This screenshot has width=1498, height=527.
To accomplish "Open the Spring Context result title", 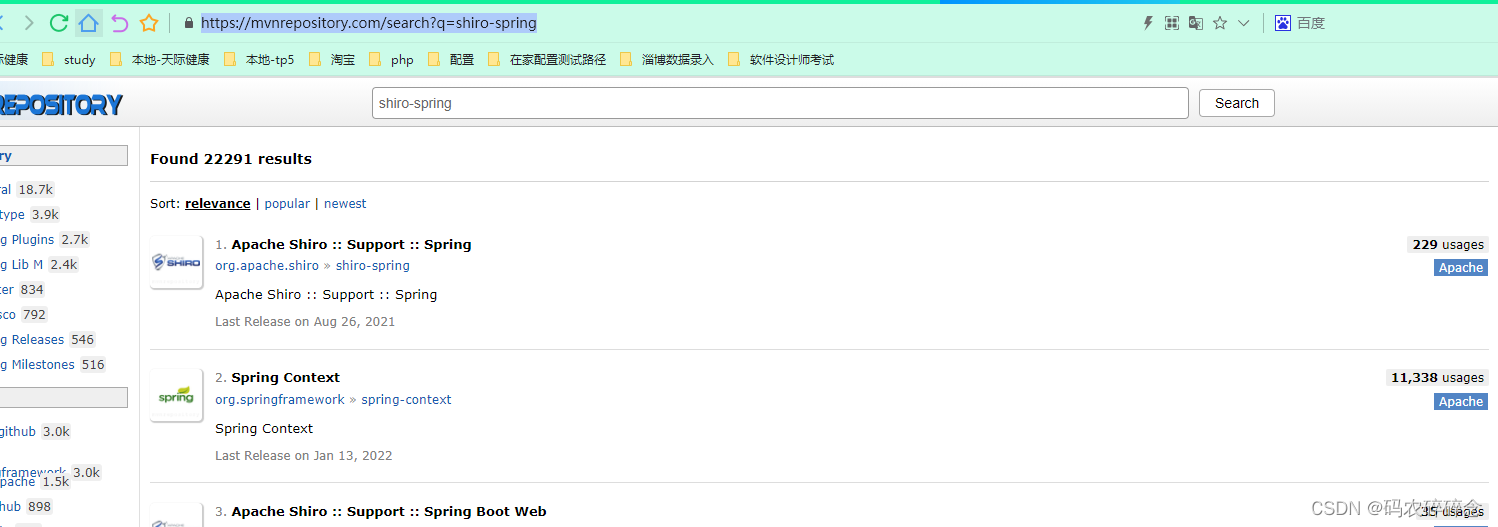I will coord(285,377).
